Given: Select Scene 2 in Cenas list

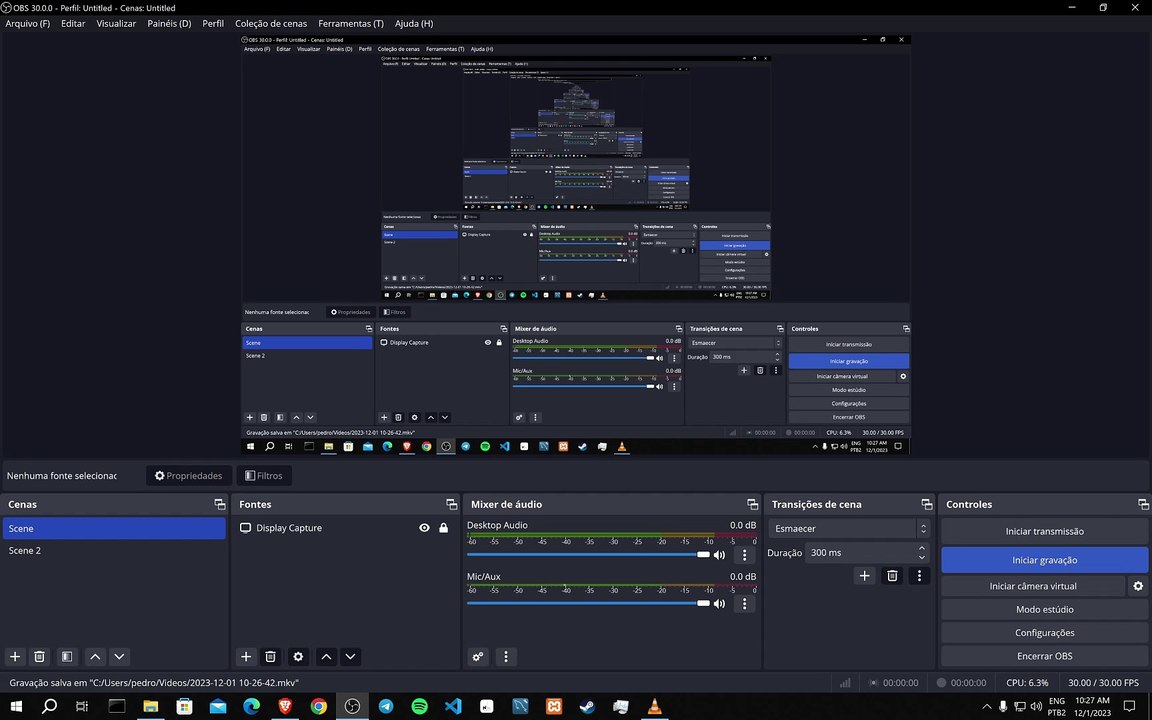Looking at the screenshot, I should [114, 550].
